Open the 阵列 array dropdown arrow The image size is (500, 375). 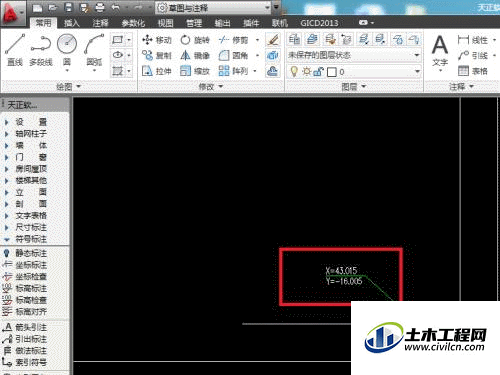click(255, 71)
